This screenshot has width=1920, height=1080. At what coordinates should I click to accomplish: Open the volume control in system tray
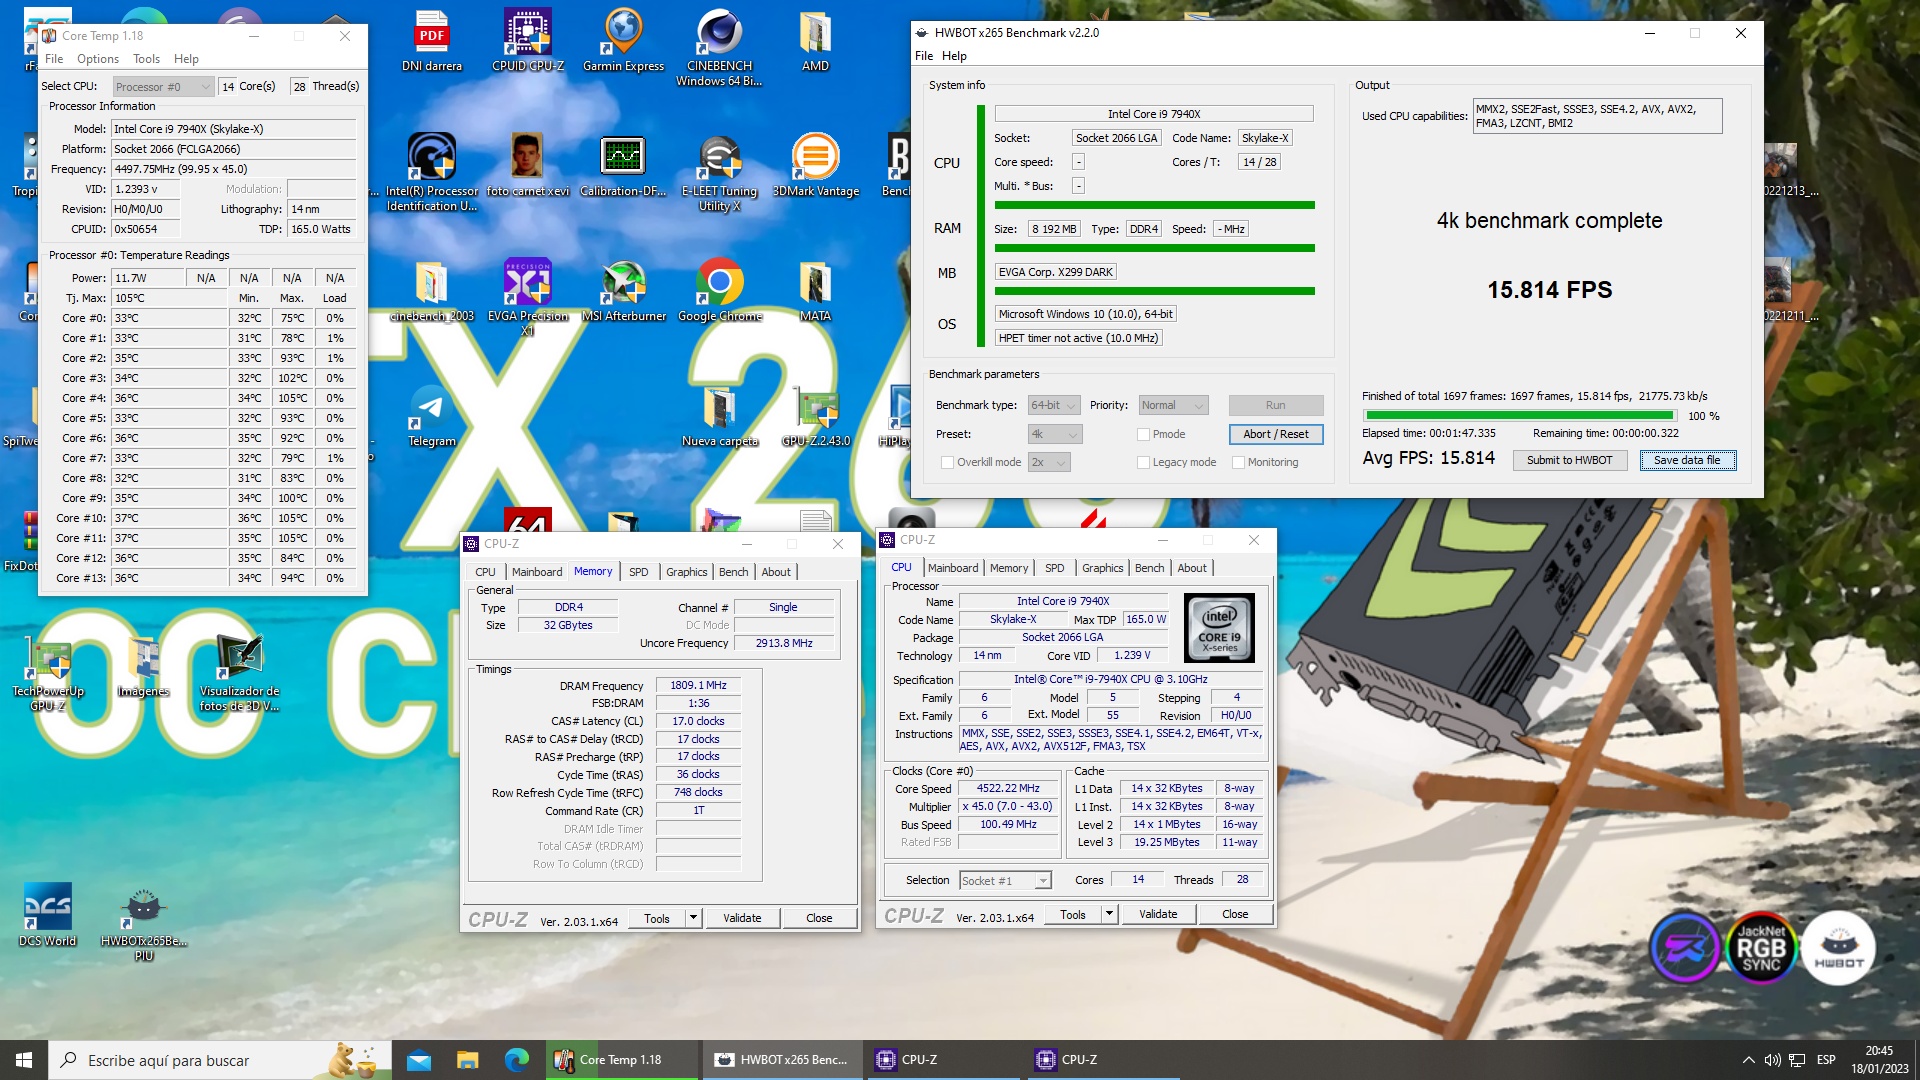(1772, 1060)
